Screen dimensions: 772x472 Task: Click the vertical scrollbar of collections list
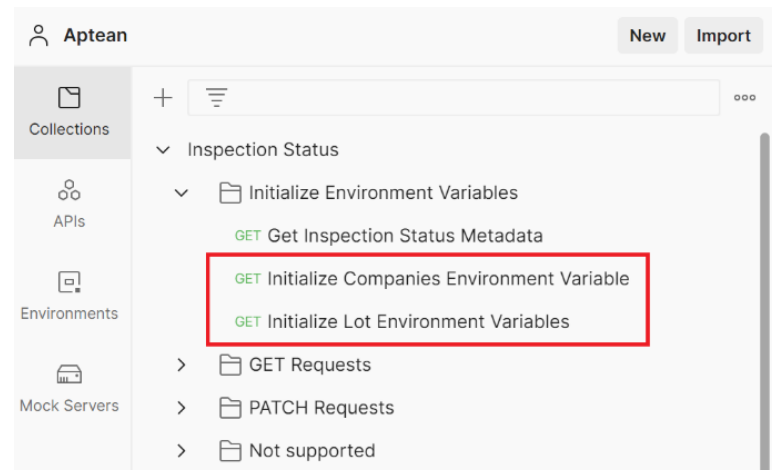pyautogui.click(x=765, y=300)
